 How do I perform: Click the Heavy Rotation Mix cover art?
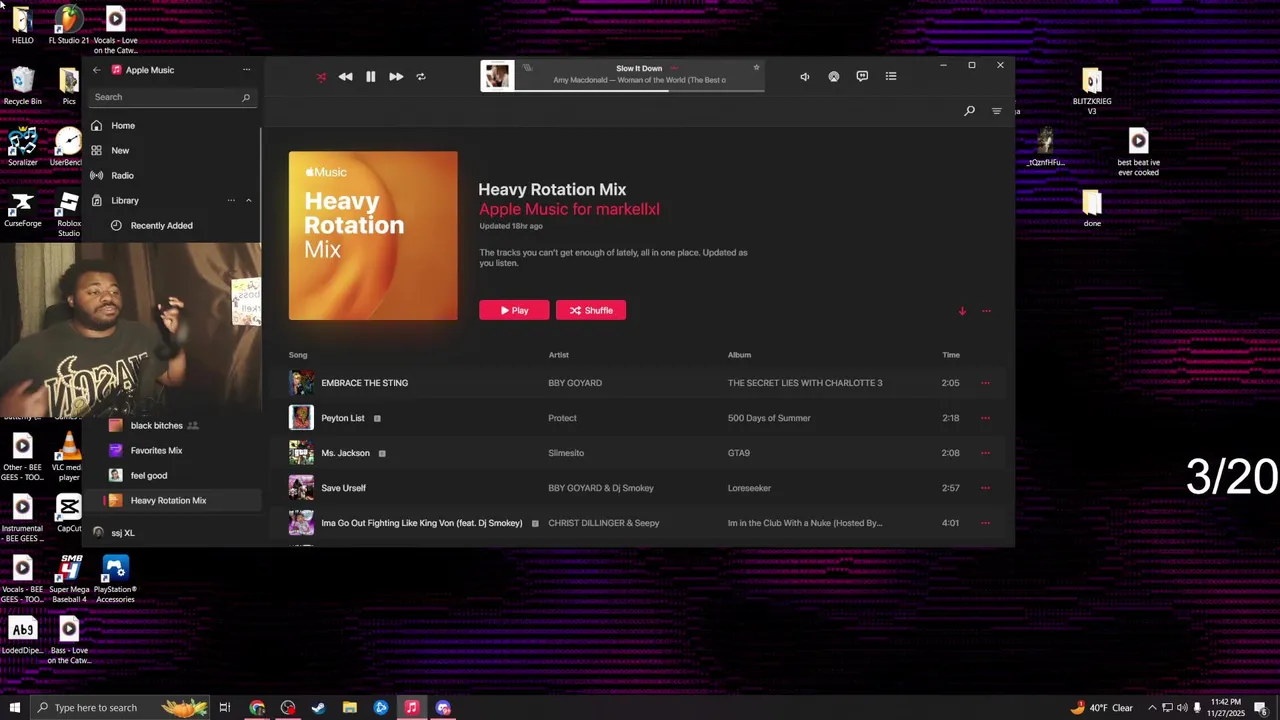373,236
